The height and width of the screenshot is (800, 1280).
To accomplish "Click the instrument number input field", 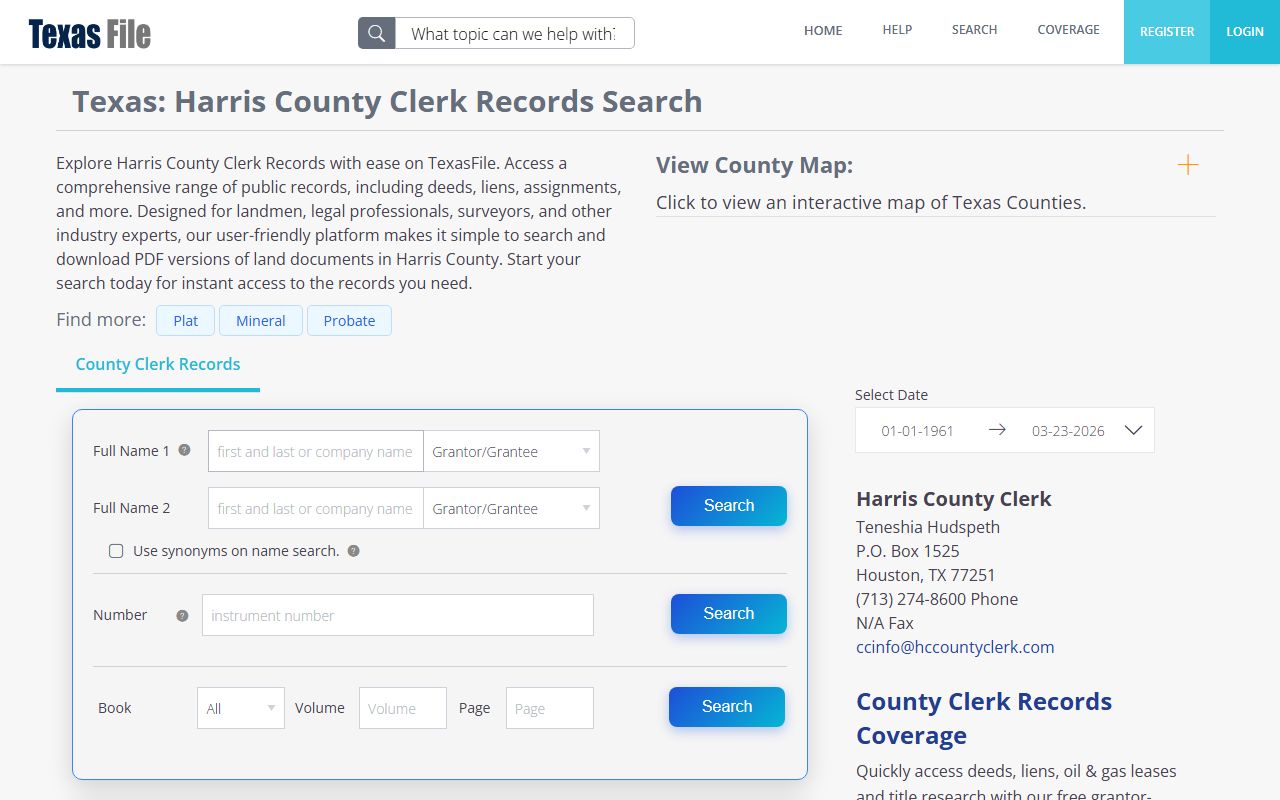I will [x=398, y=615].
